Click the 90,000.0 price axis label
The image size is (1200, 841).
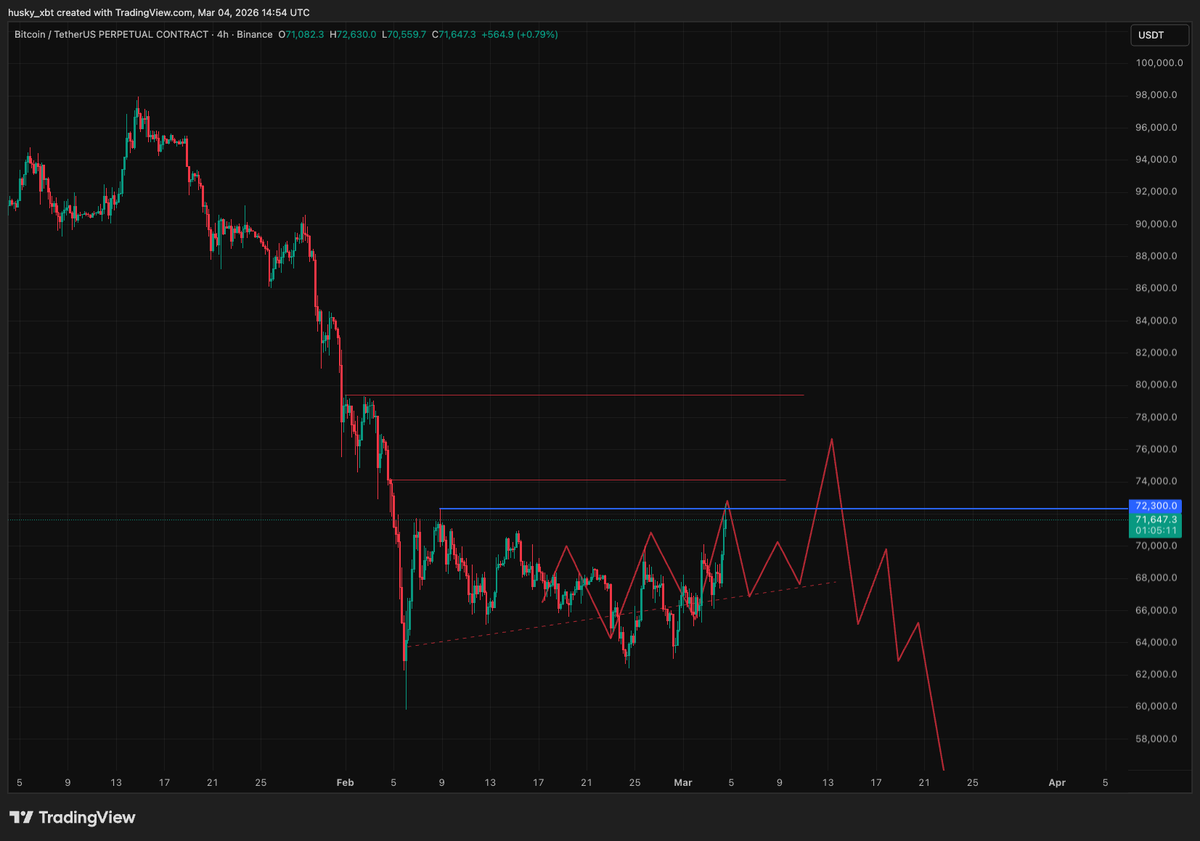pos(1158,224)
